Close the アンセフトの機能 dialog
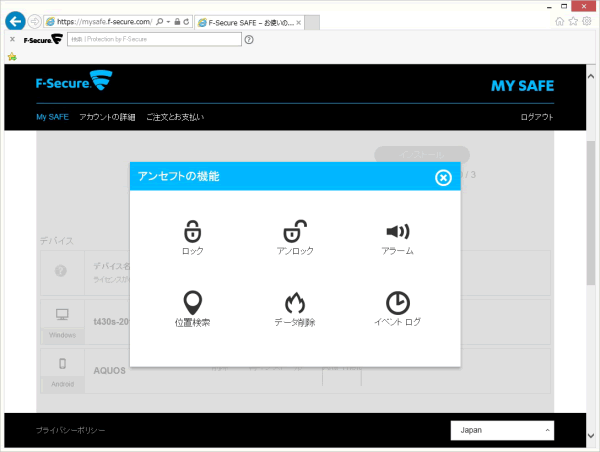 pyautogui.click(x=443, y=177)
